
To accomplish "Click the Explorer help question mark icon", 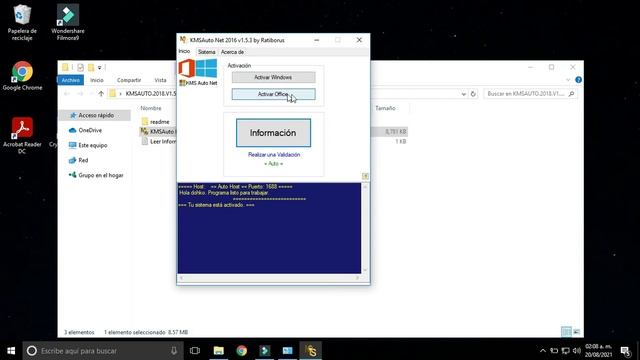I will 578,80.
